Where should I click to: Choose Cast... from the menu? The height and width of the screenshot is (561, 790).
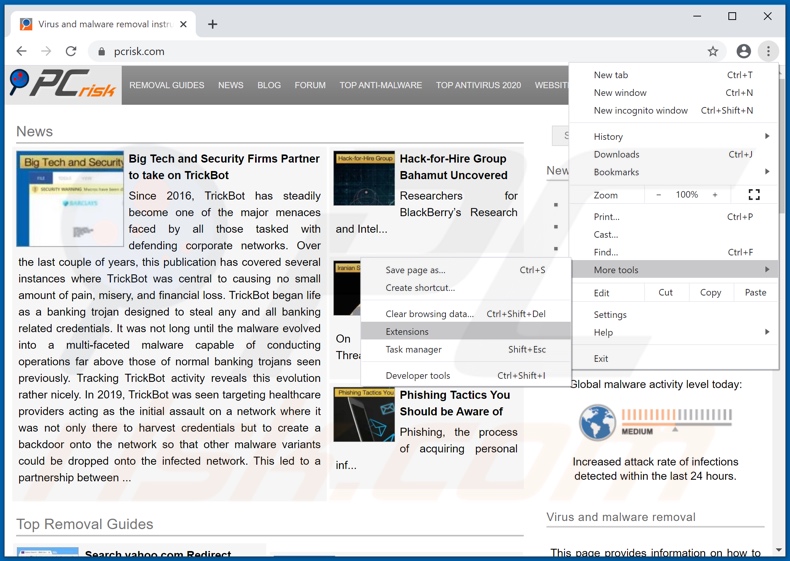674,234
